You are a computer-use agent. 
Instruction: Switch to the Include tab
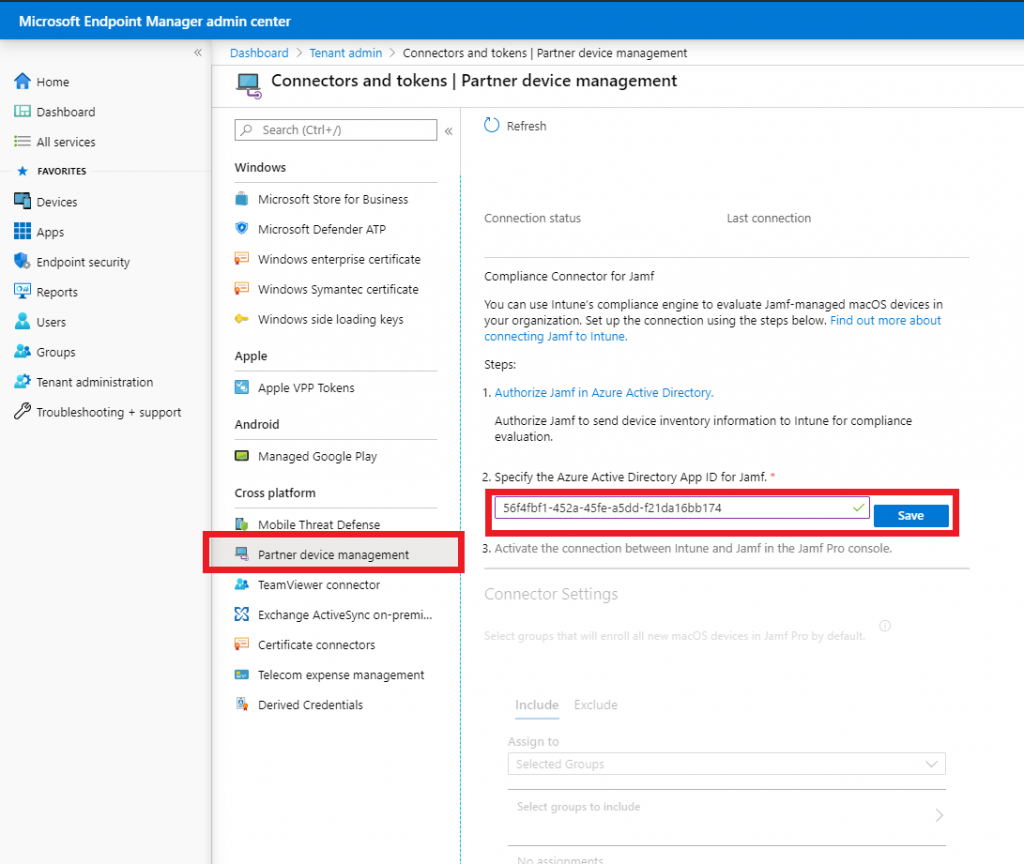(536, 705)
